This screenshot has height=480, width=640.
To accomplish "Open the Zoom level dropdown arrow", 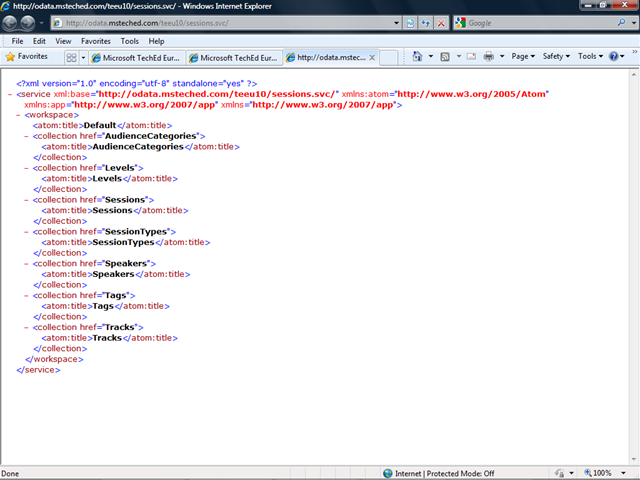I will tap(632, 473).
